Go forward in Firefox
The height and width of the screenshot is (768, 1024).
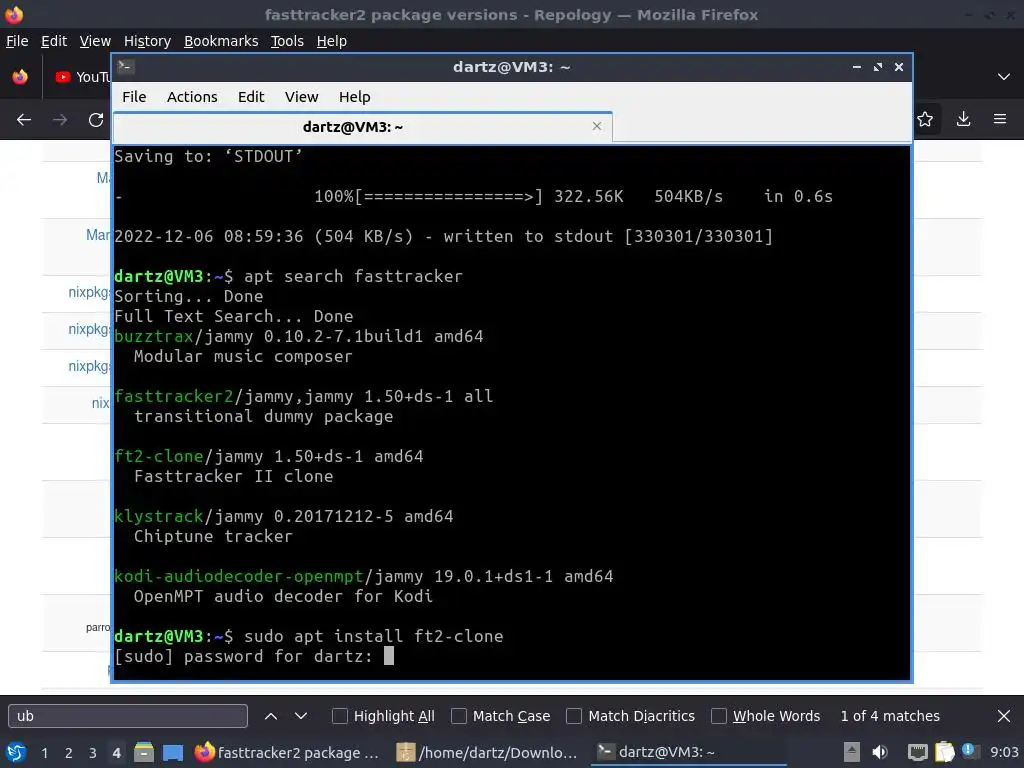pos(60,120)
